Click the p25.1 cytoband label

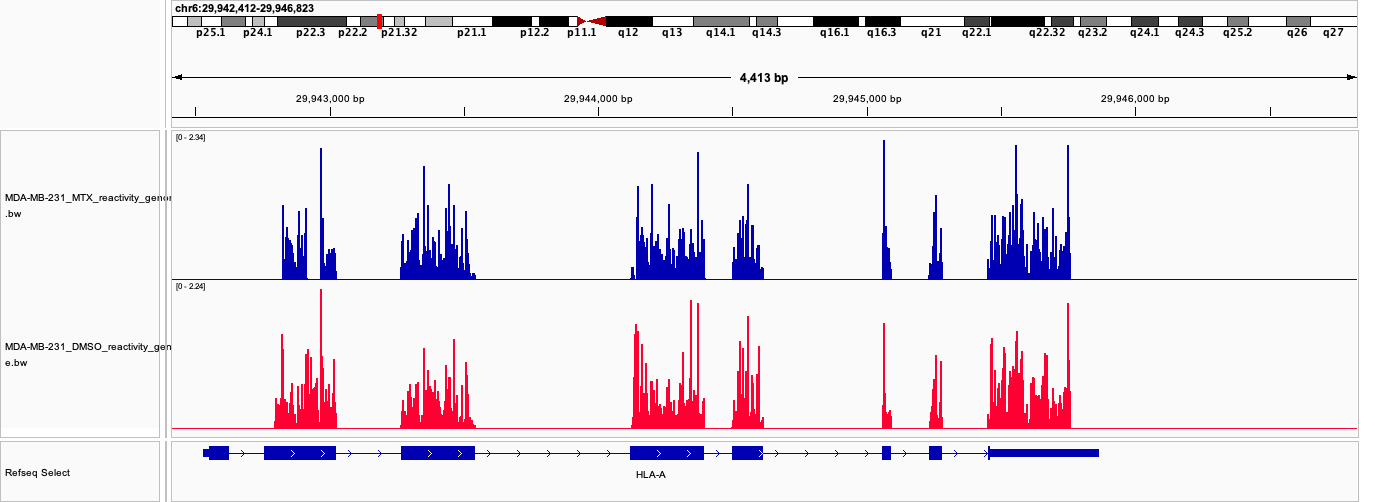(211, 33)
